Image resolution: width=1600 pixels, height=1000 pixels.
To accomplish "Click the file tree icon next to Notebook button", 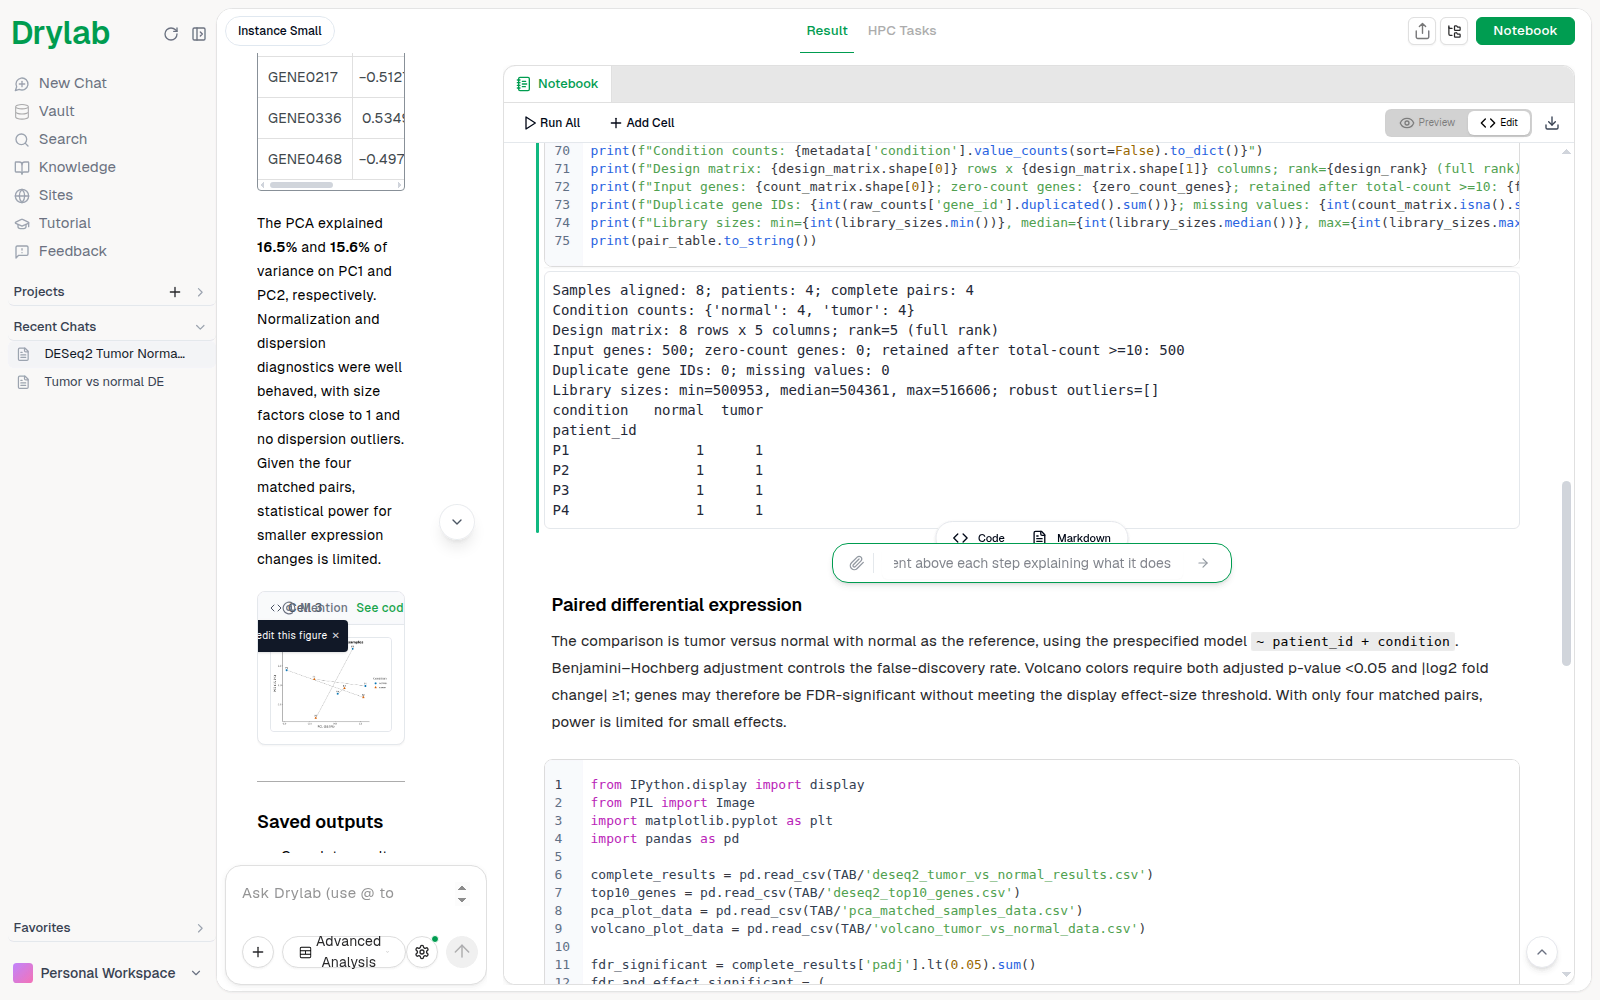I will click(1455, 31).
